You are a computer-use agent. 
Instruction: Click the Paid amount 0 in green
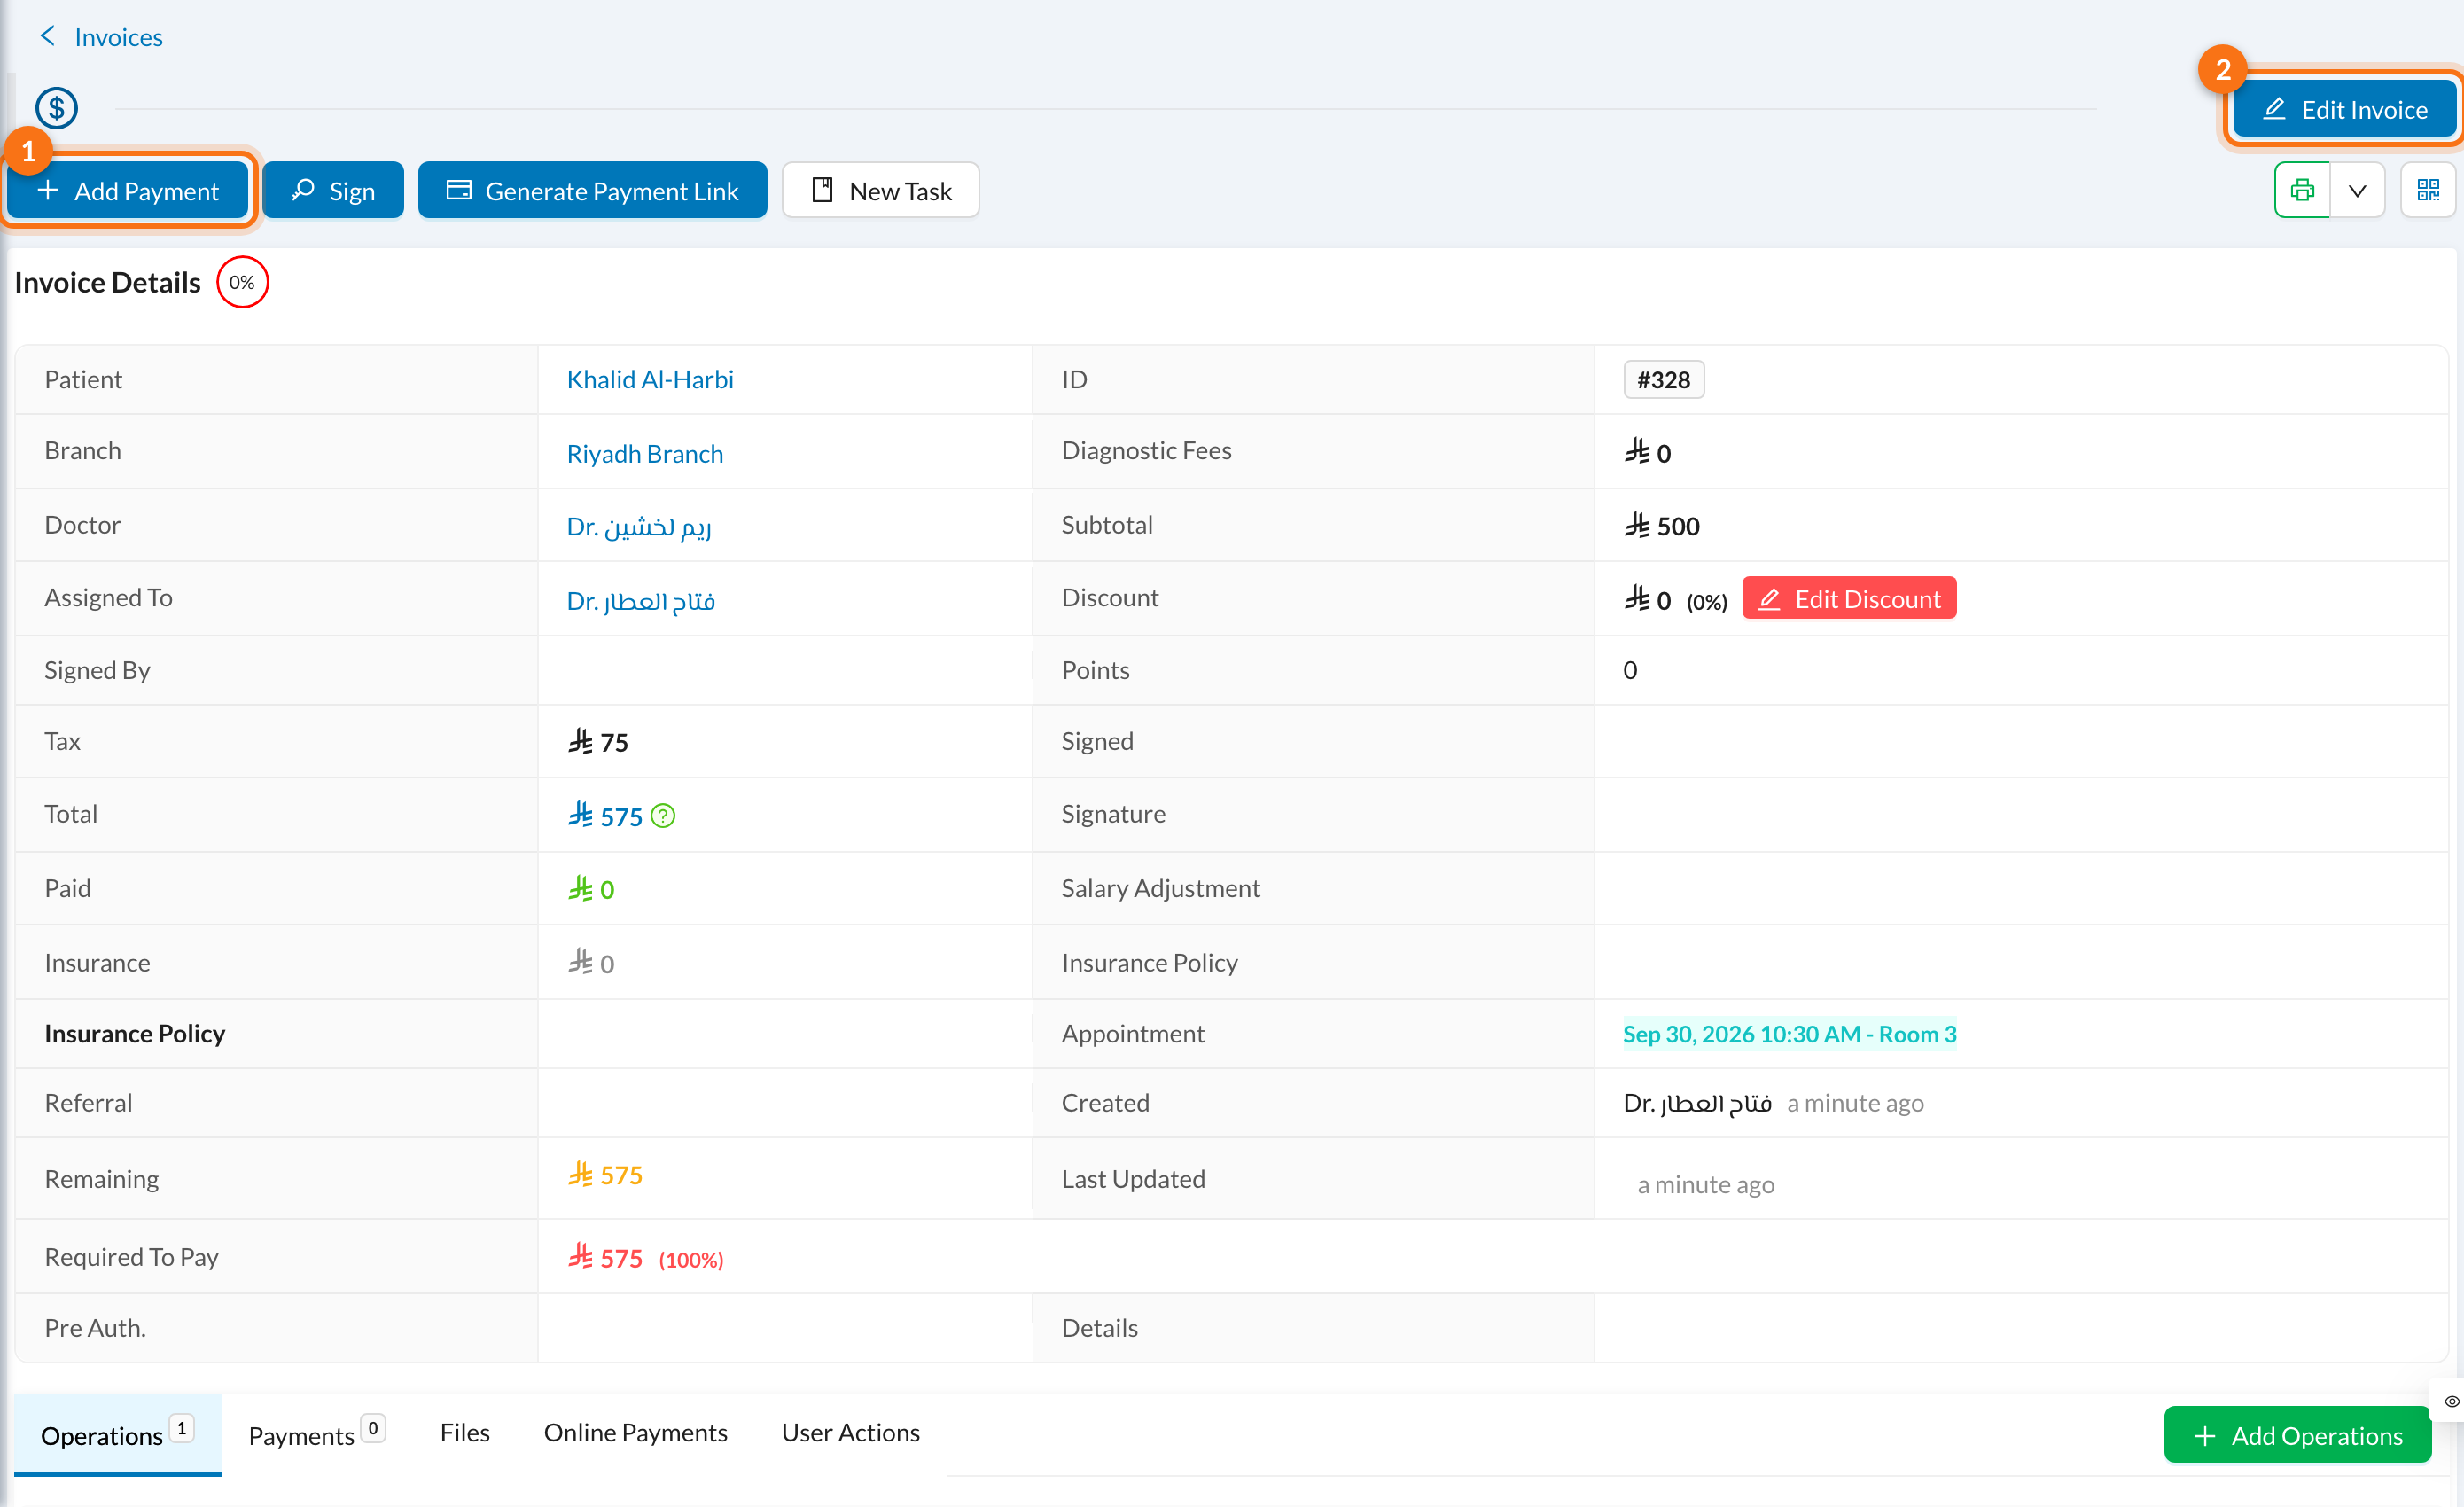pos(591,888)
